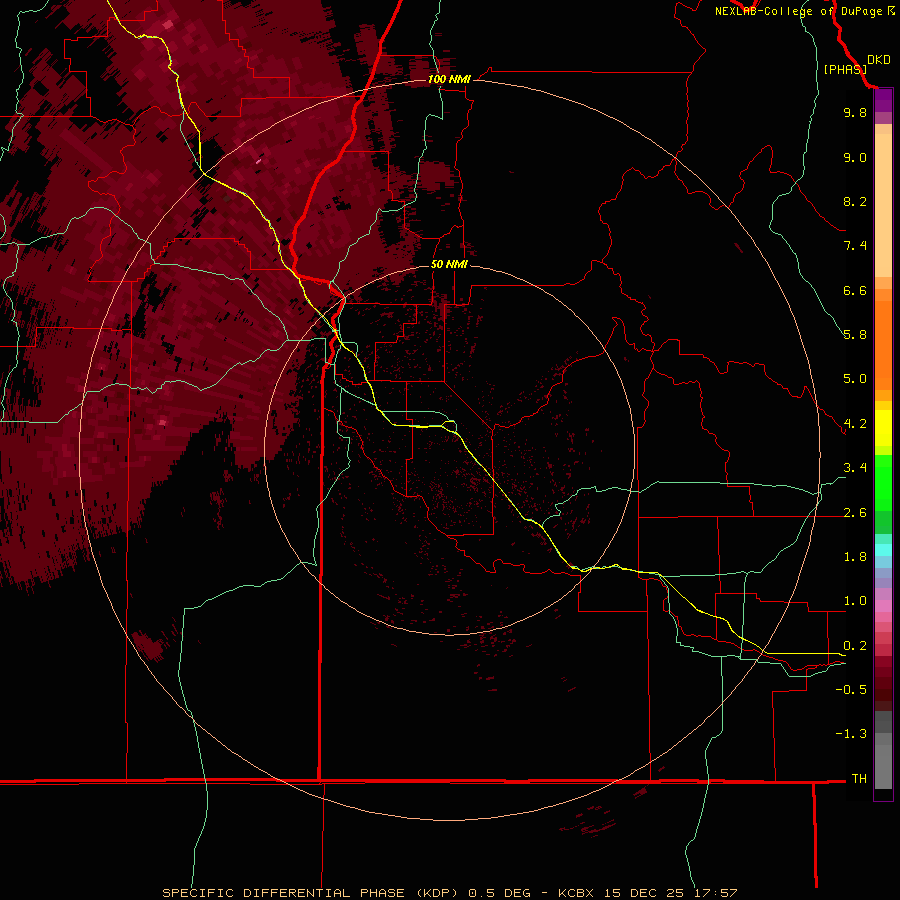Click the yellow segment of color bar
The height and width of the screenshot is (900, 900).
[x=883, y=428]
